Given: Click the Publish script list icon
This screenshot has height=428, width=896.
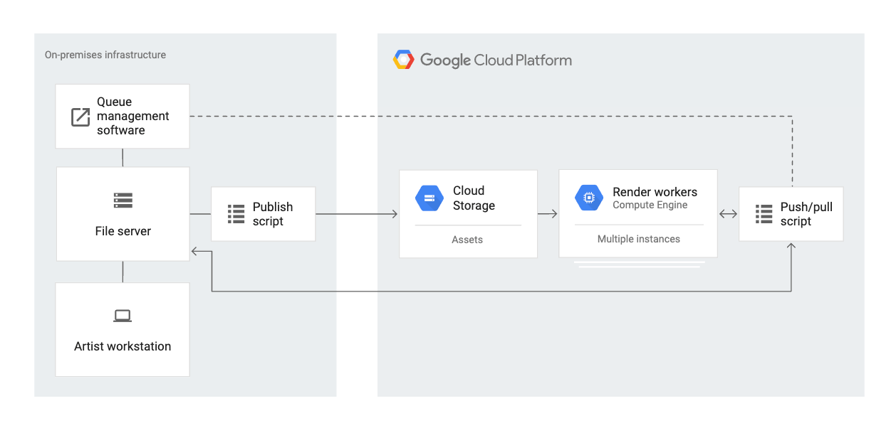Looking at the screenshot, I should coord(236,214).
